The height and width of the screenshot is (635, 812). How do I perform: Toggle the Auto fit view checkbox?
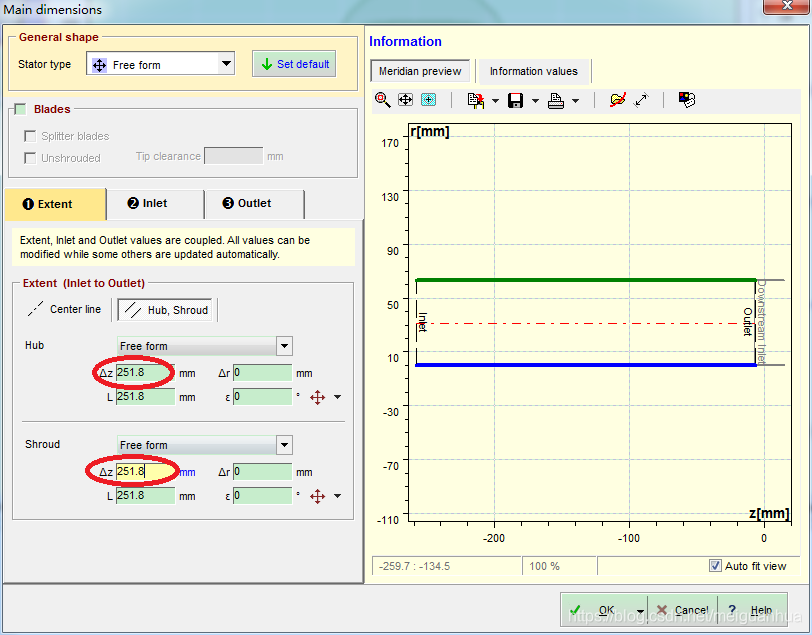pyautogui.click(x=715, y=566)
